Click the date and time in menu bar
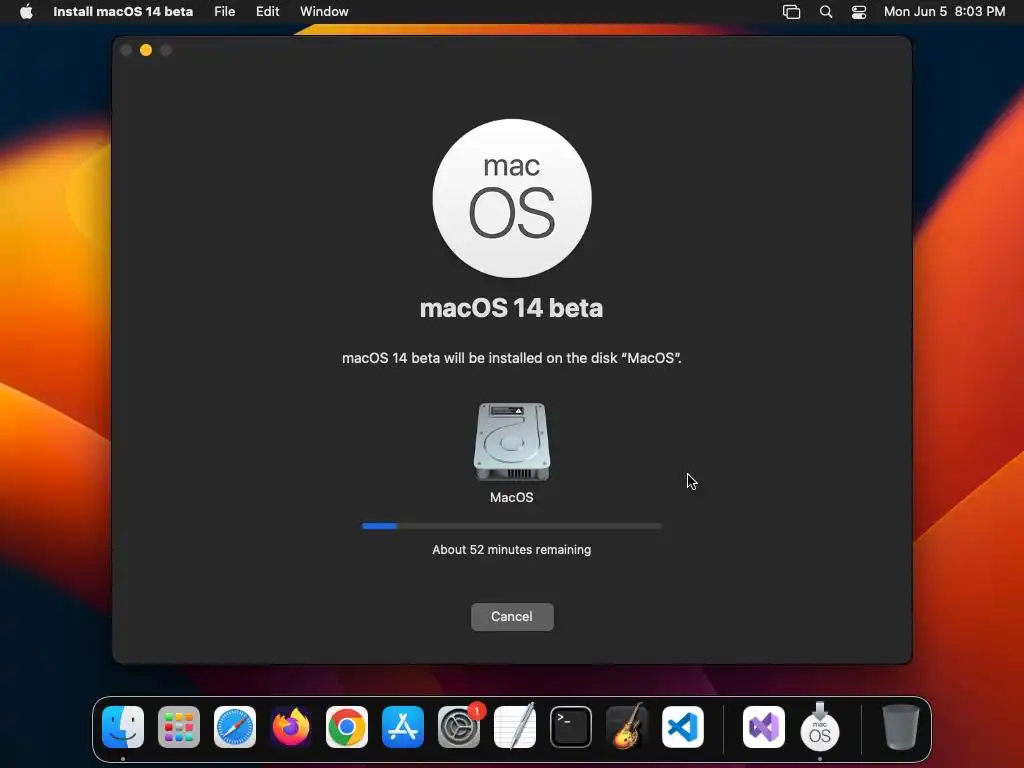The width and height of the screenshot is (1024, 768). [944, 12]
